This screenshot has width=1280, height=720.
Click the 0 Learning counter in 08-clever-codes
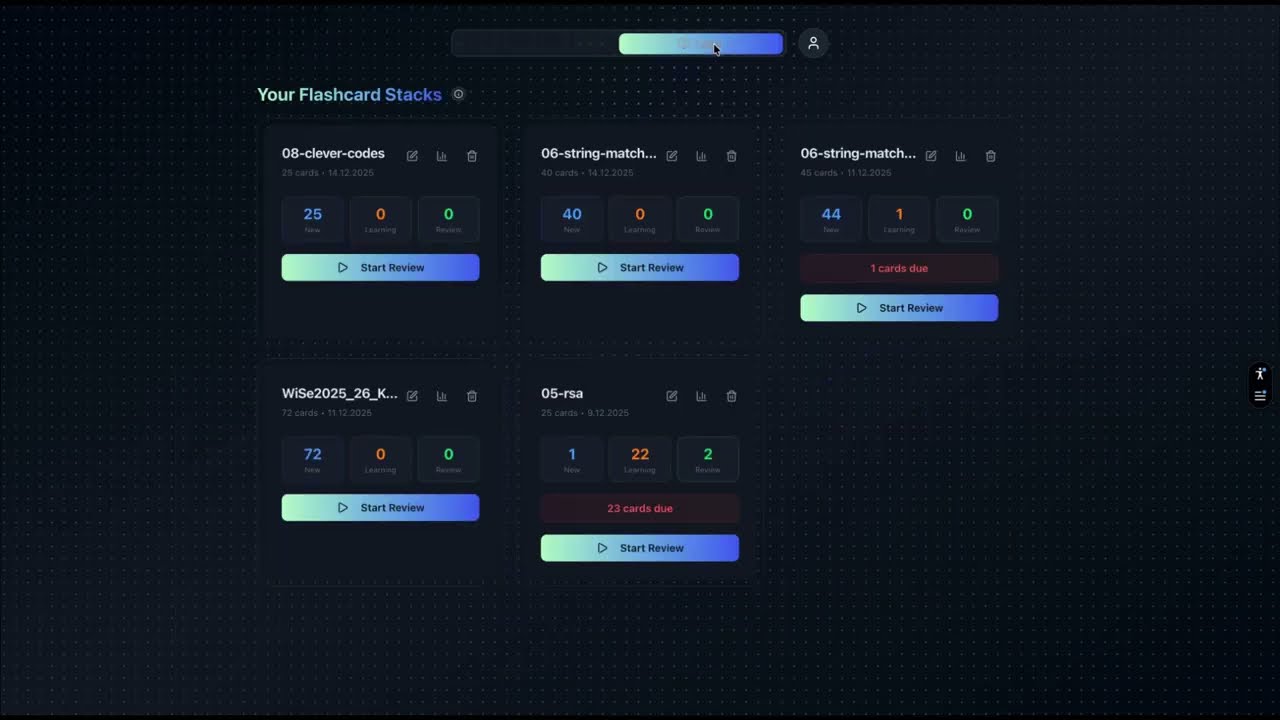click(x=380, y=220)
